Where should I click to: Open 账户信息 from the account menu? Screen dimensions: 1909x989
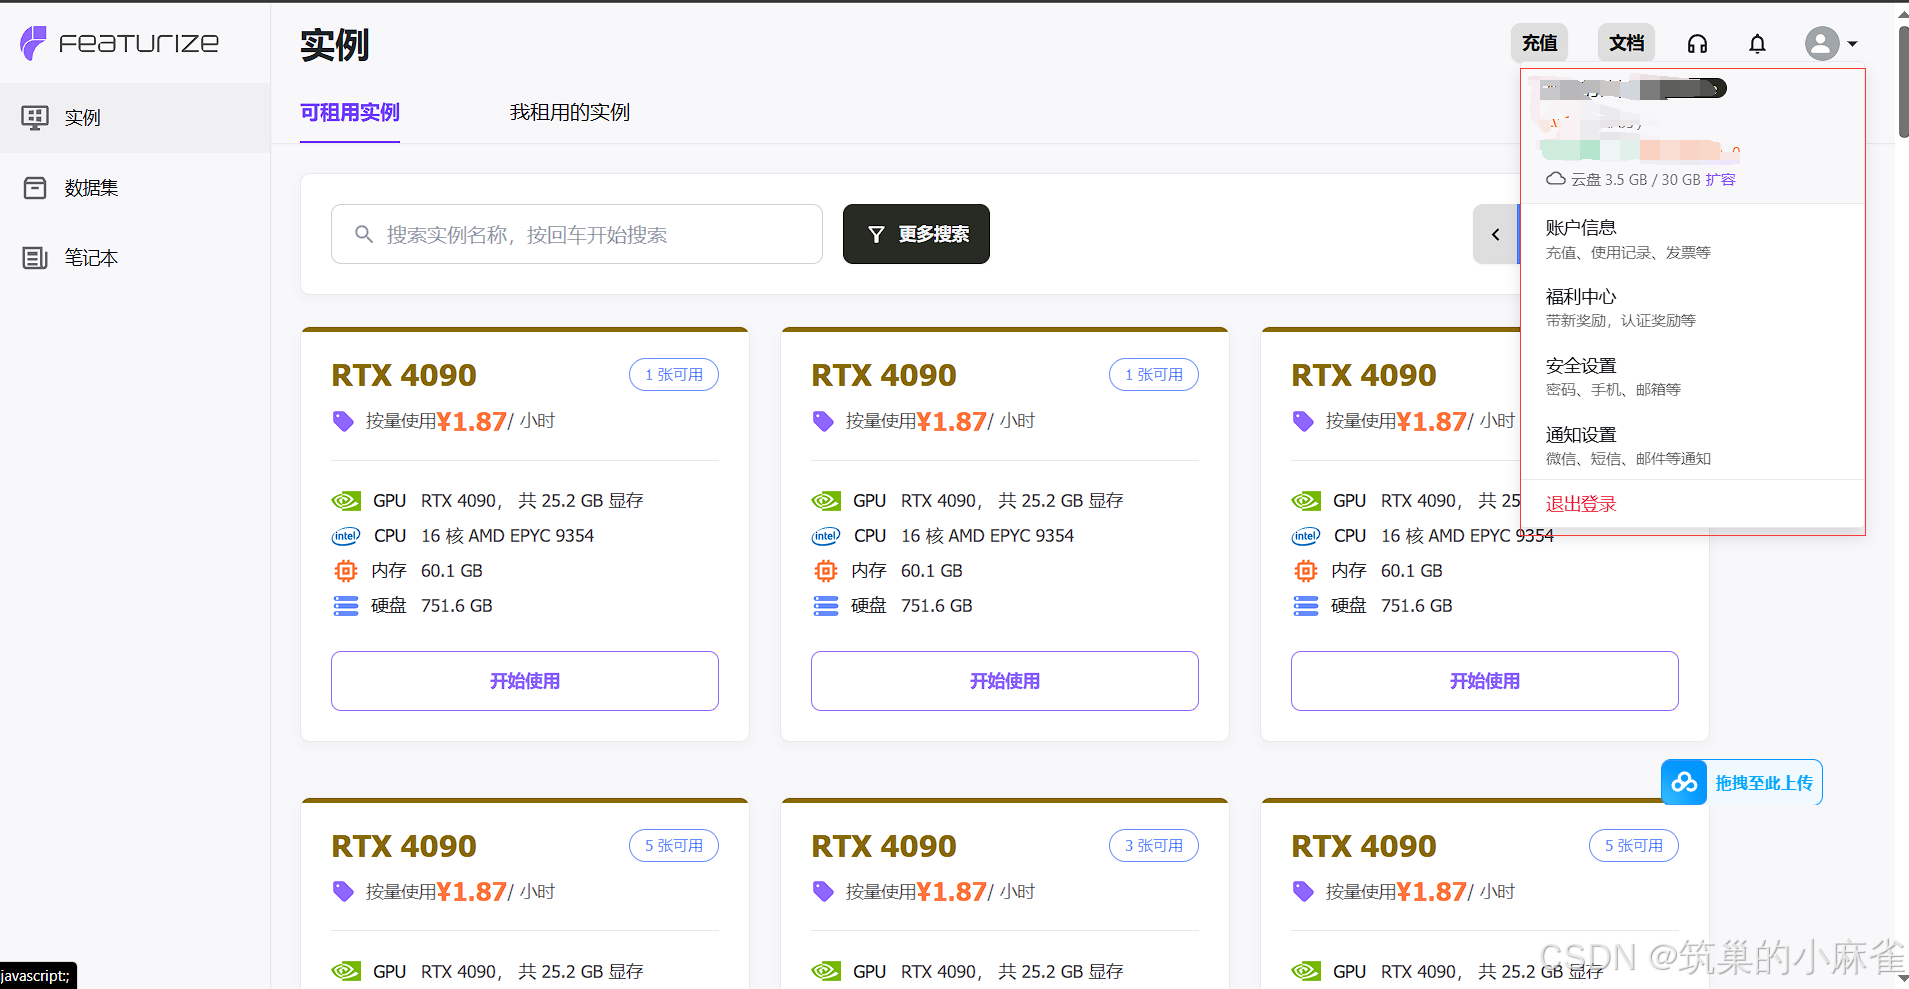1582,227
